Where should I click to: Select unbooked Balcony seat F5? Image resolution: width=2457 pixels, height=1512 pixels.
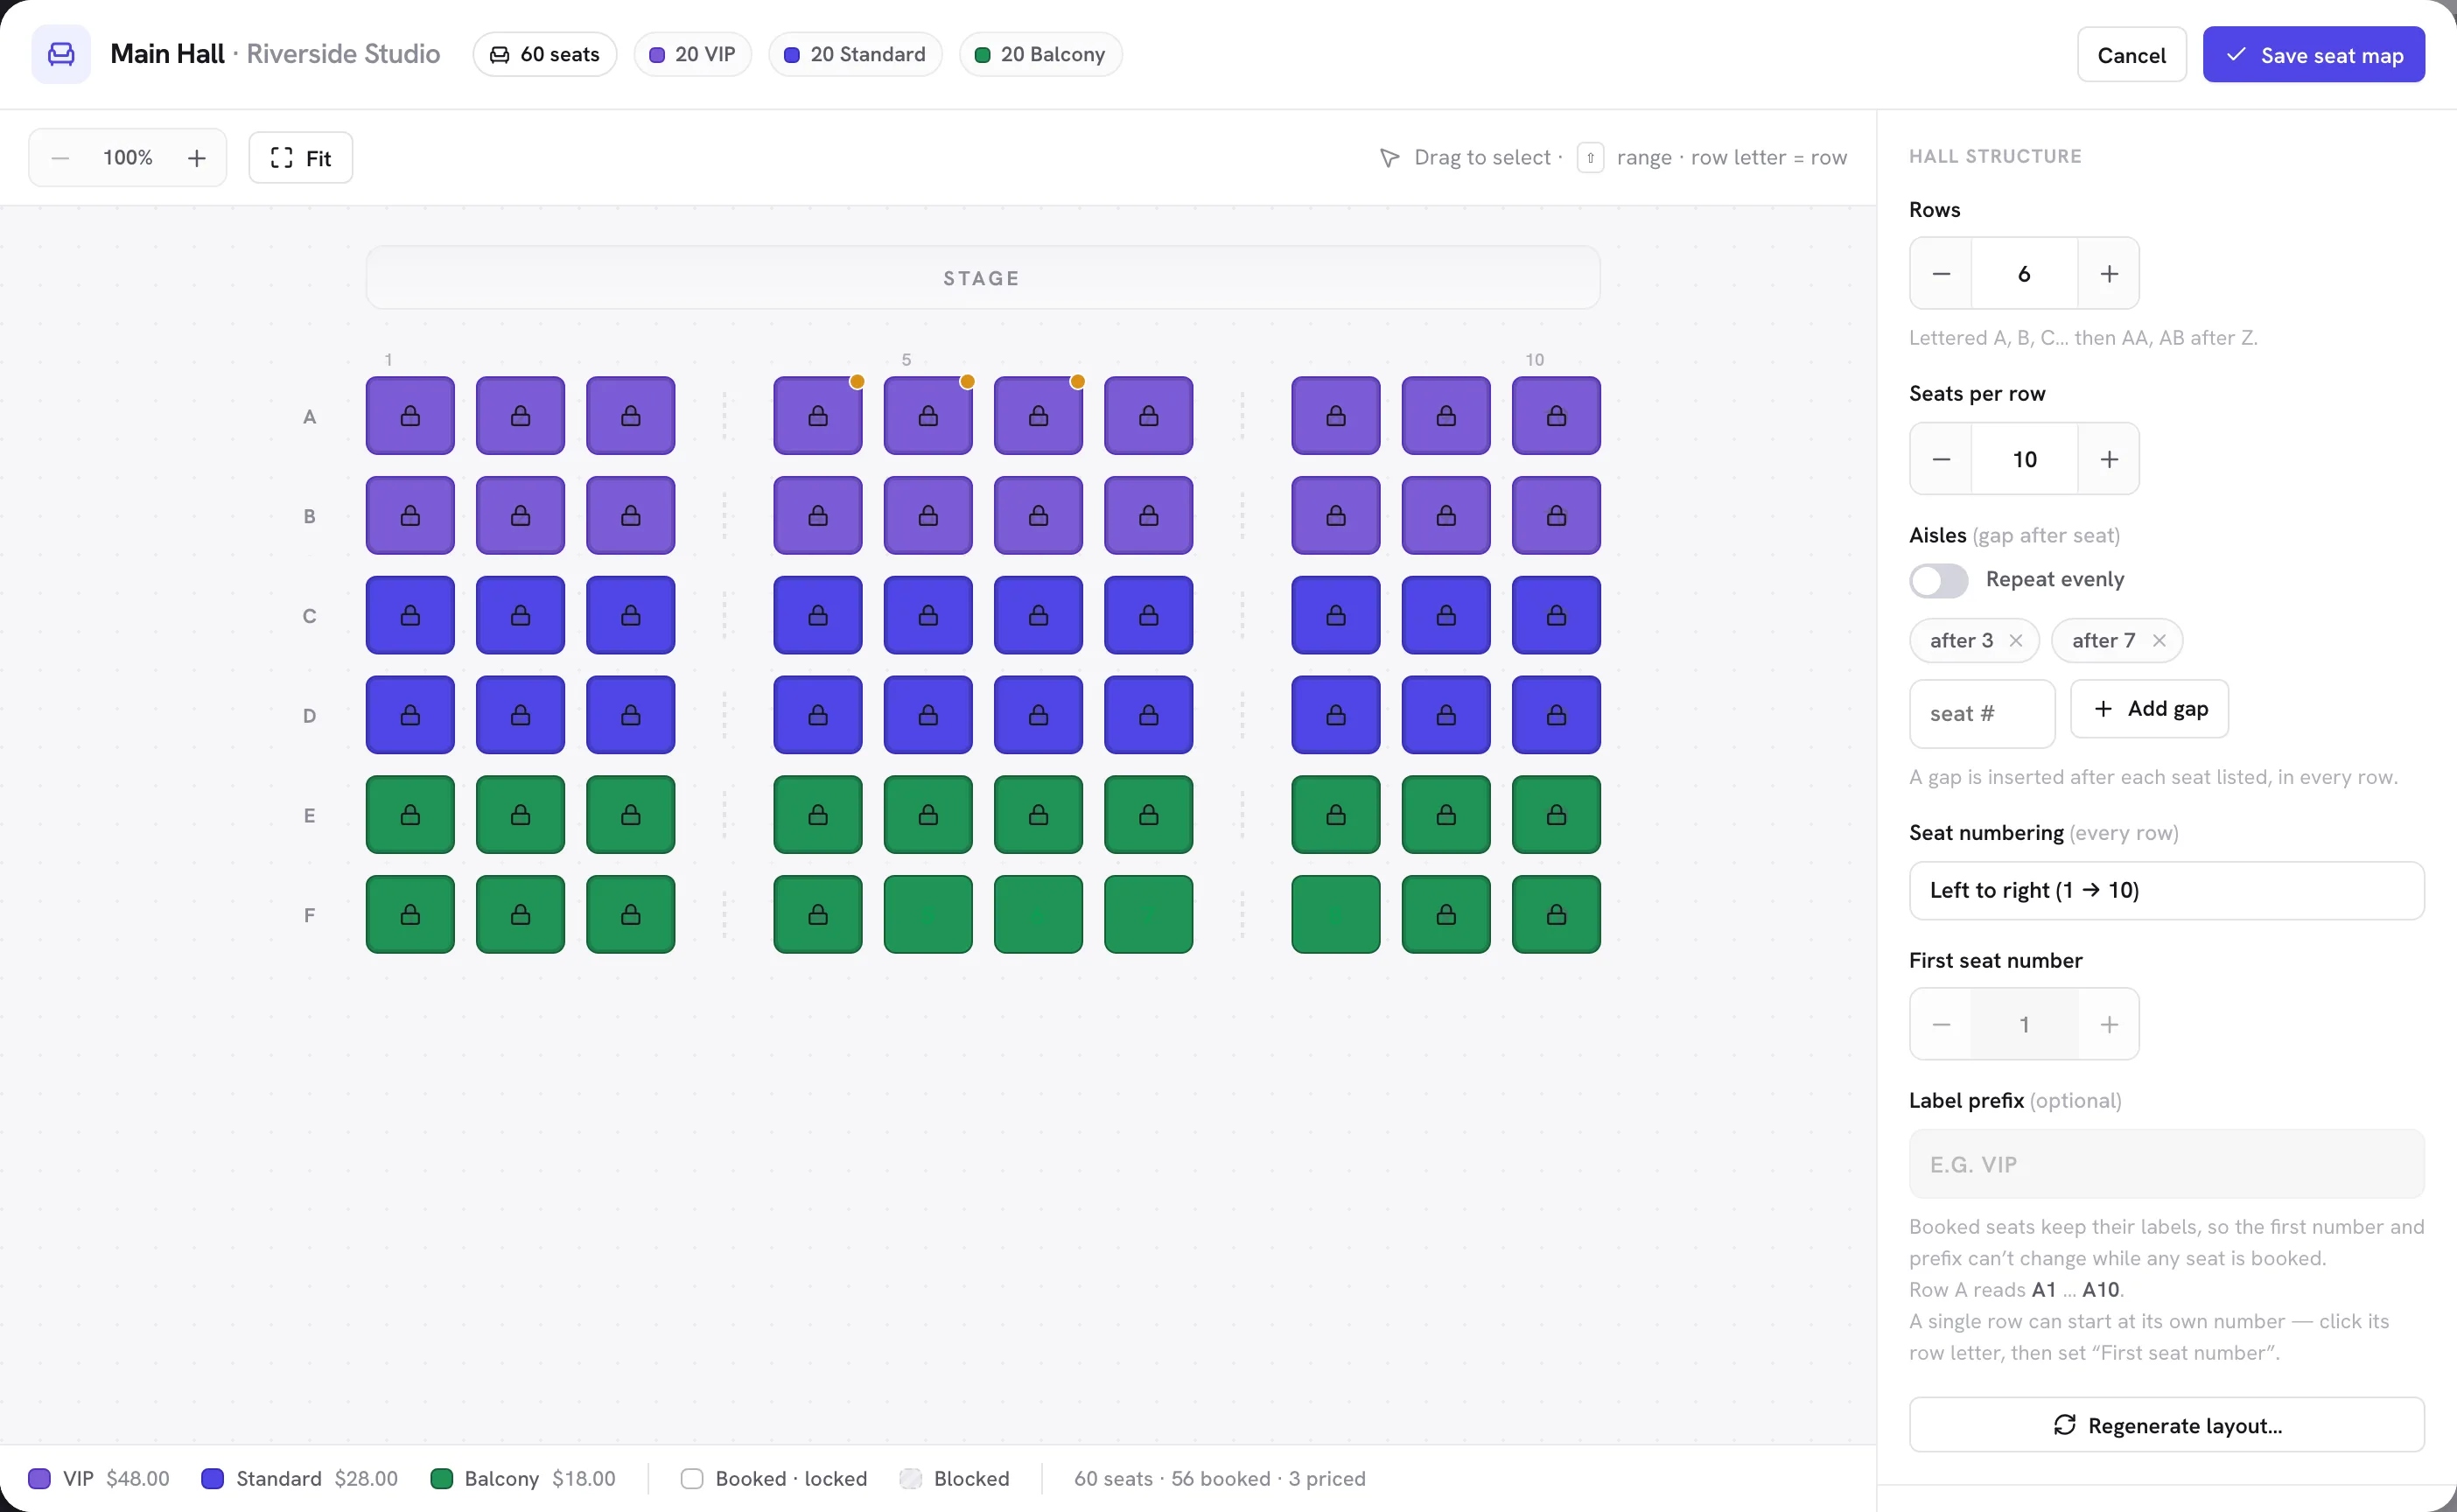click(x=928, y=915)
